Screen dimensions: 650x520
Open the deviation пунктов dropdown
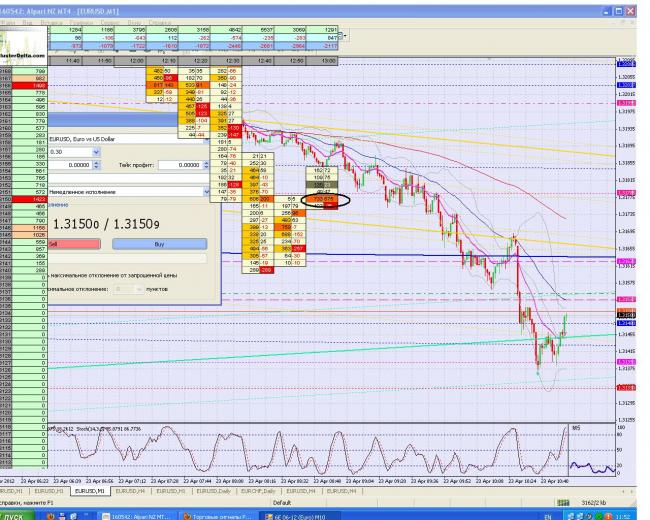pyautogui.click(x=140, y=289)
